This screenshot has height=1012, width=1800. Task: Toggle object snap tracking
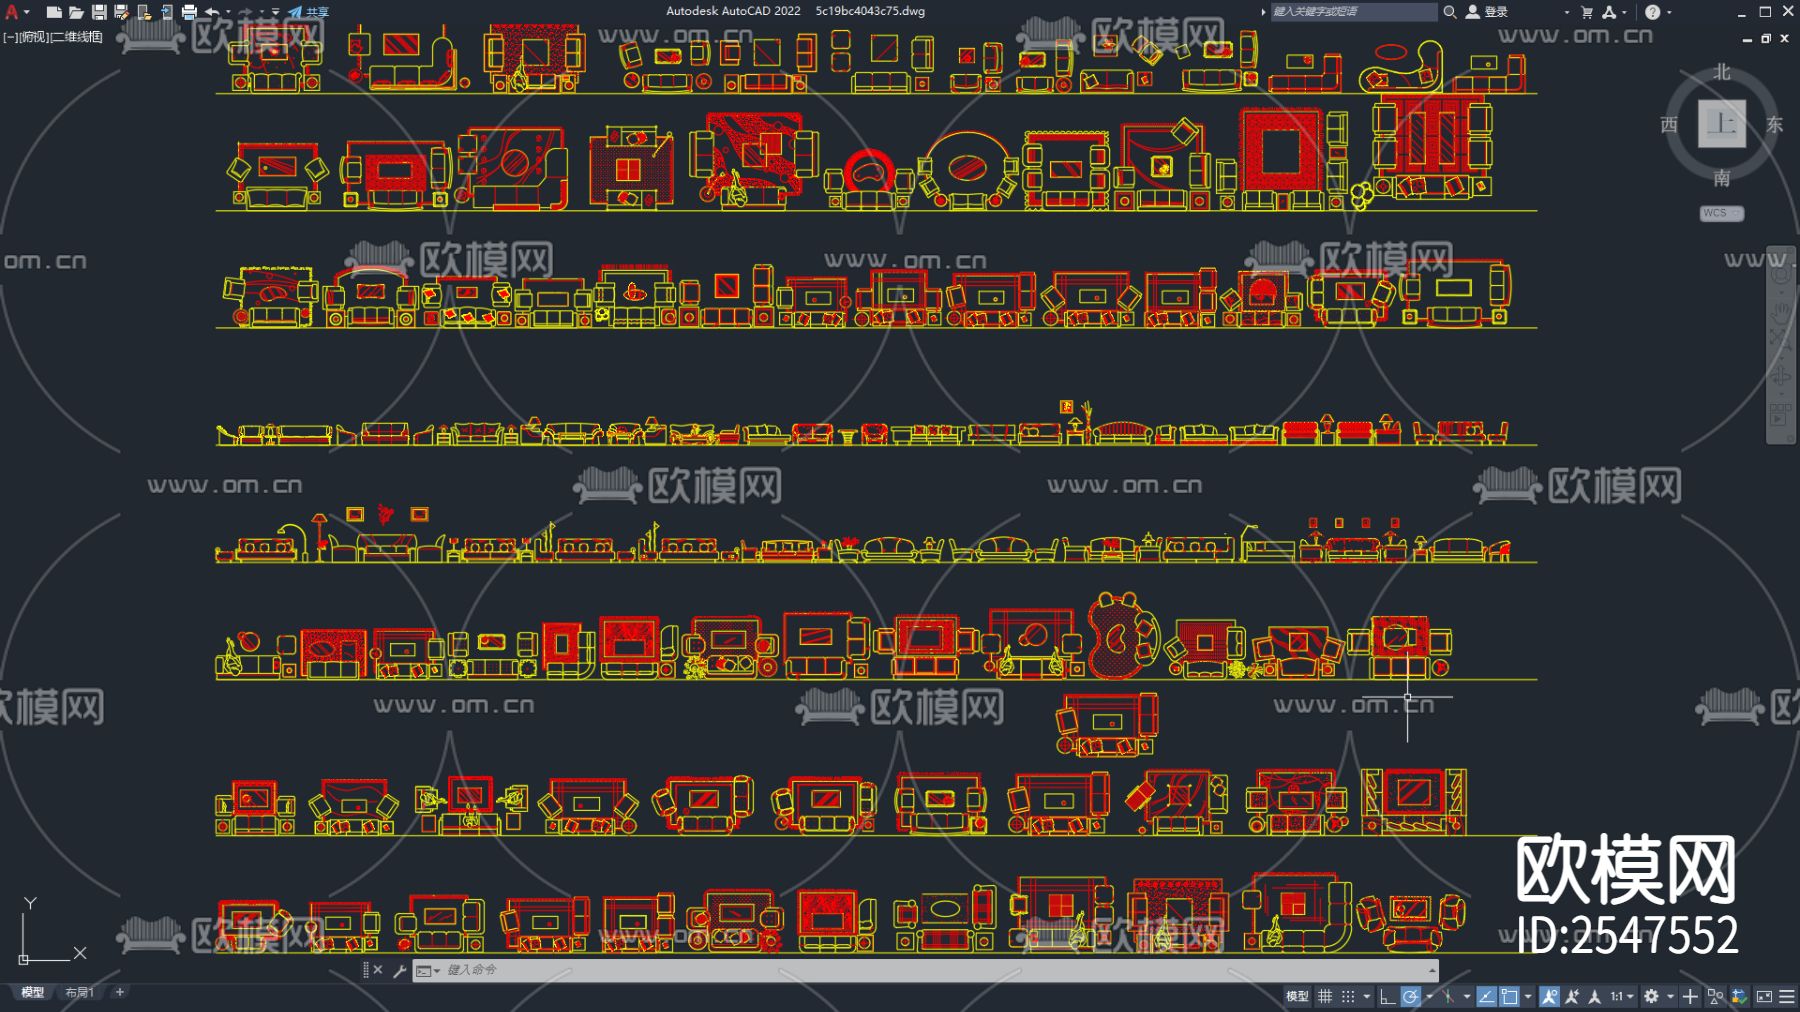pyautogui.click(x=1486, y=997)
